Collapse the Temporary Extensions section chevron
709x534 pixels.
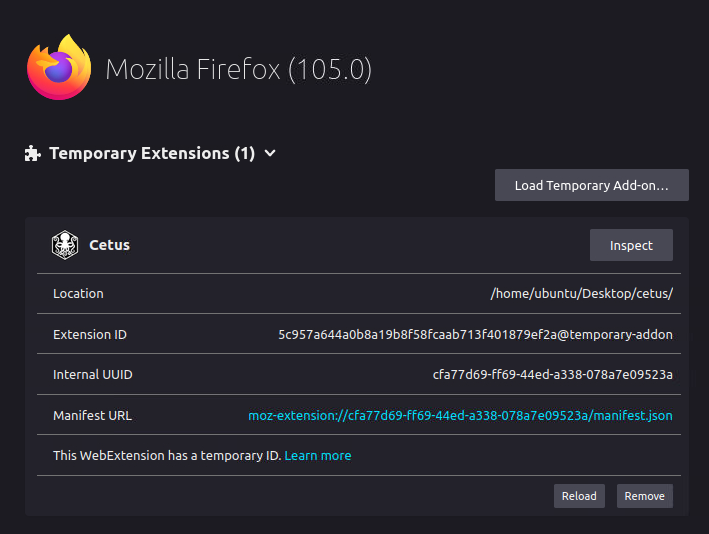pos(270,154)
